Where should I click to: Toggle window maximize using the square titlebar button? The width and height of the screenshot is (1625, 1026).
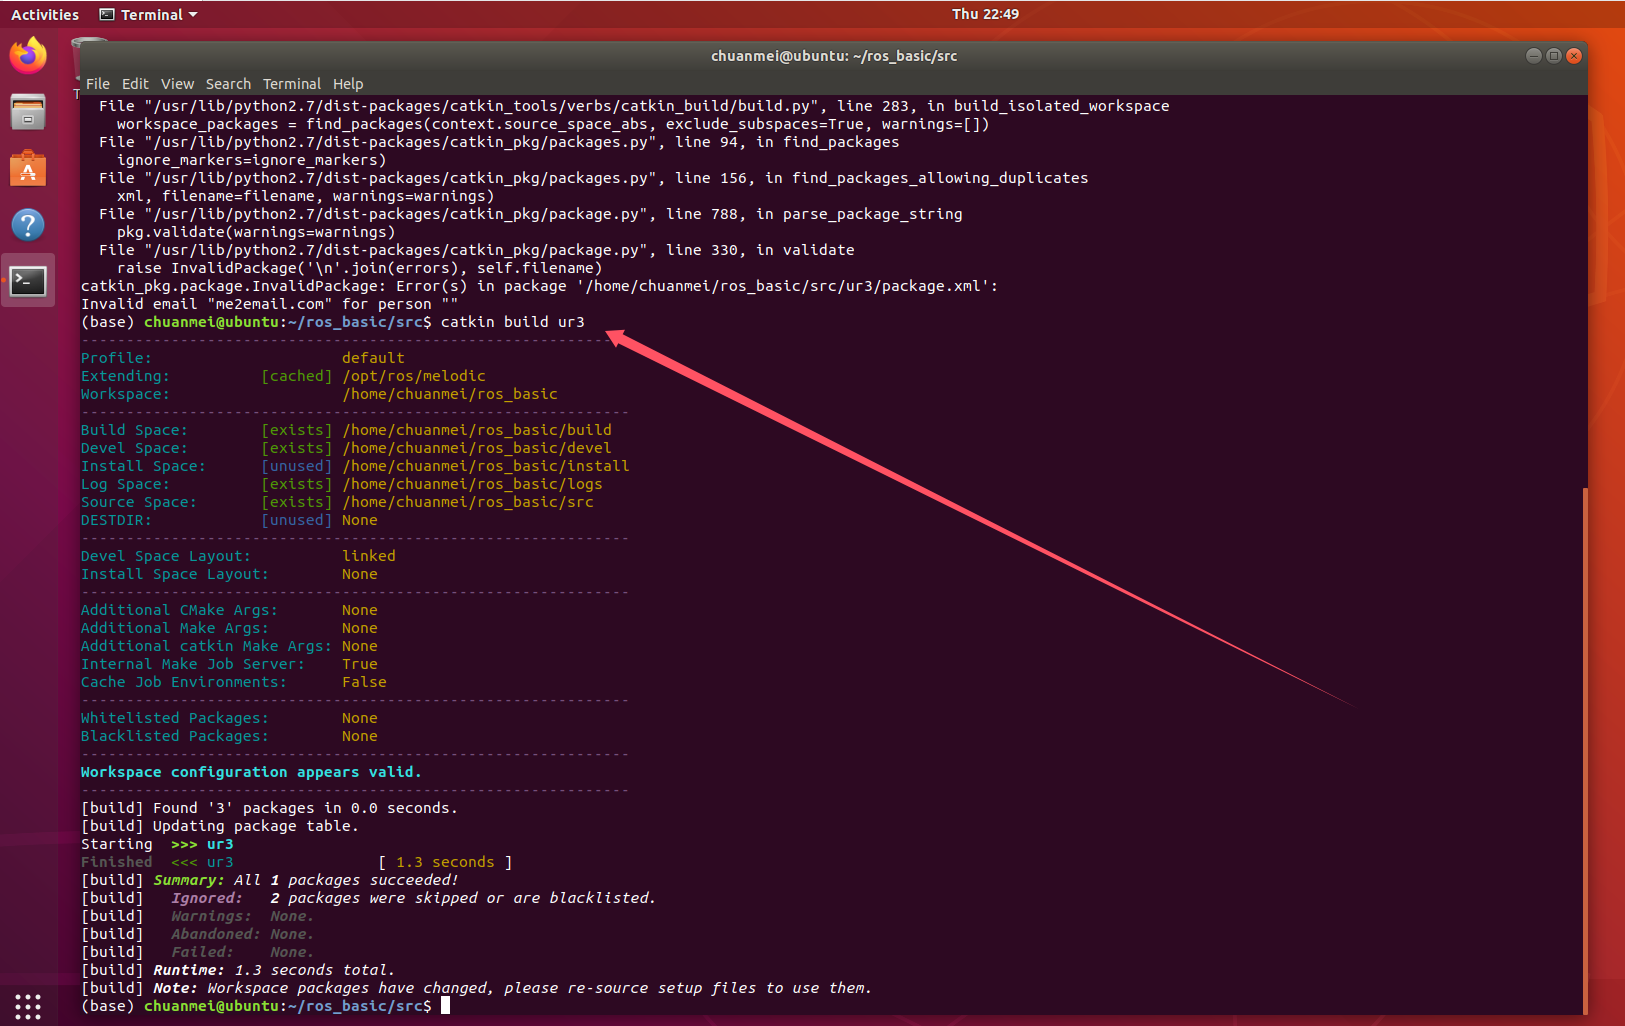(x=1553, y=56)
